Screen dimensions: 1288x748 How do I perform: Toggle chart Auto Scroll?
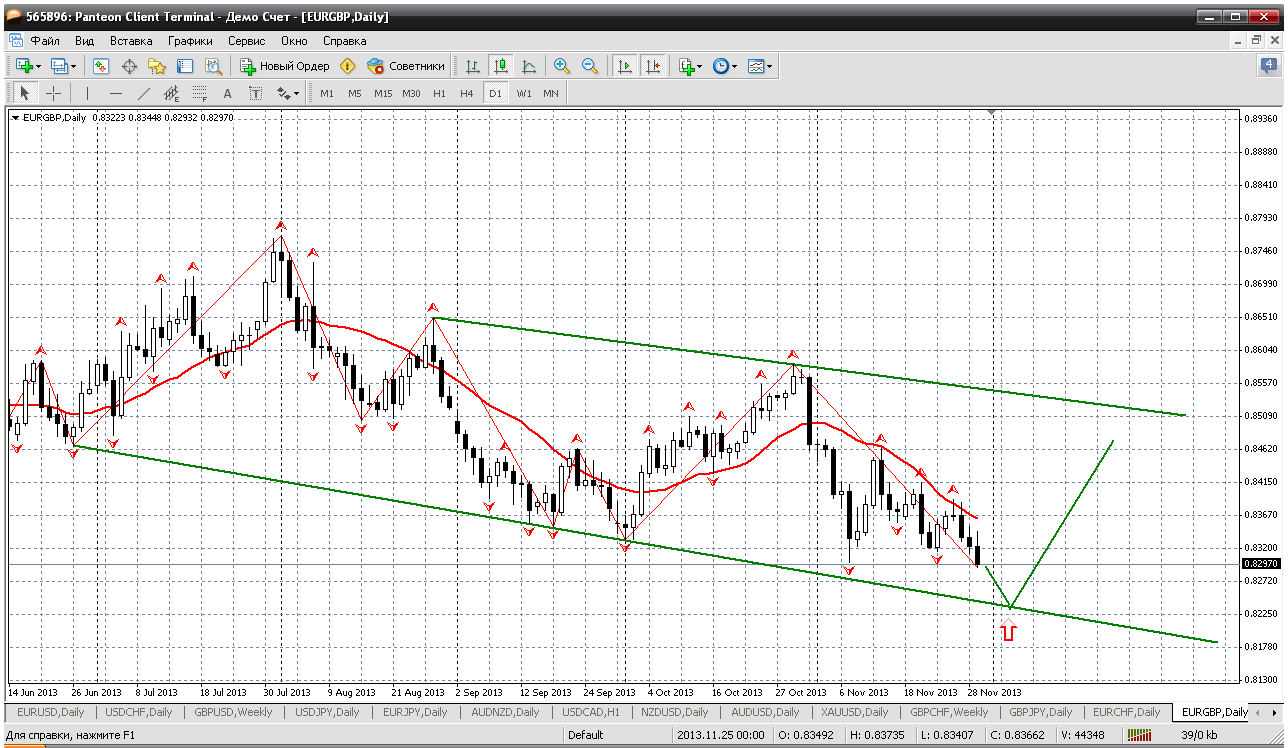click(625, 66)
